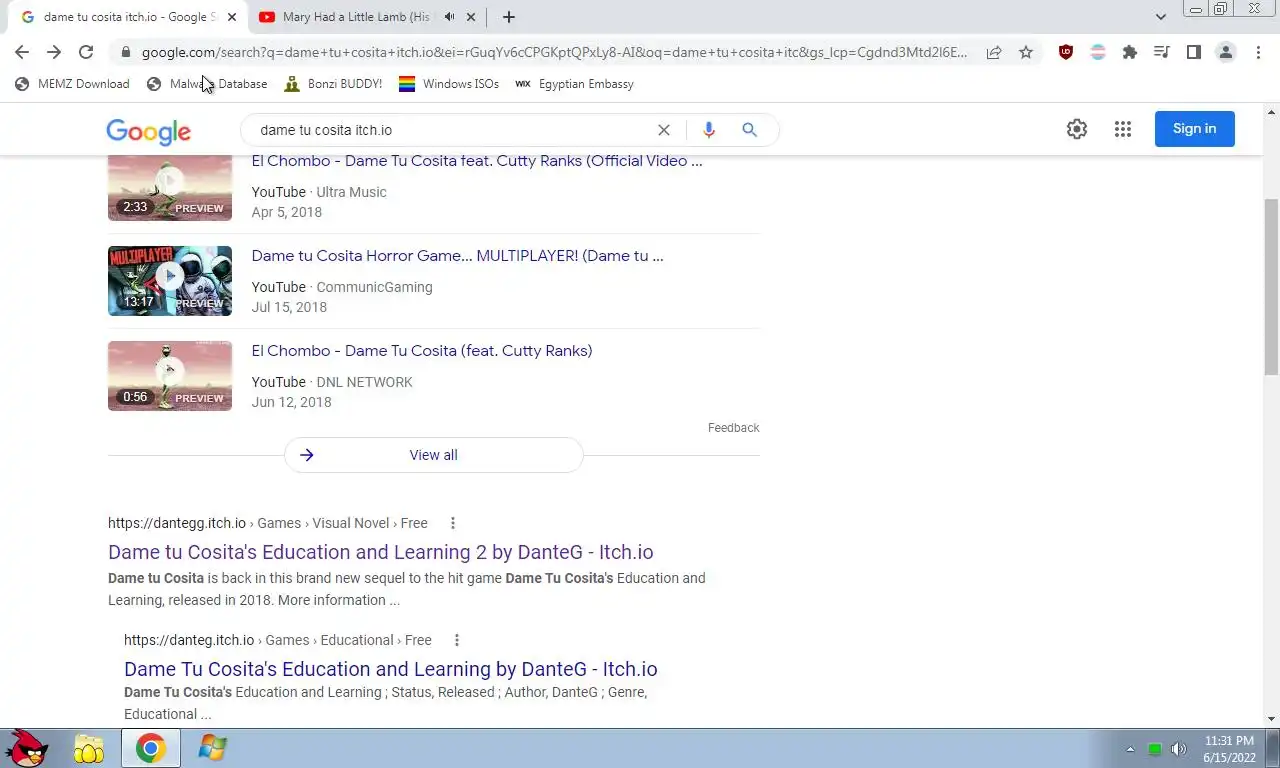The height and width of the screenshot is (768, 1280).
Task: Open the taskbar folder icon
Action: (x=89, y=748)
